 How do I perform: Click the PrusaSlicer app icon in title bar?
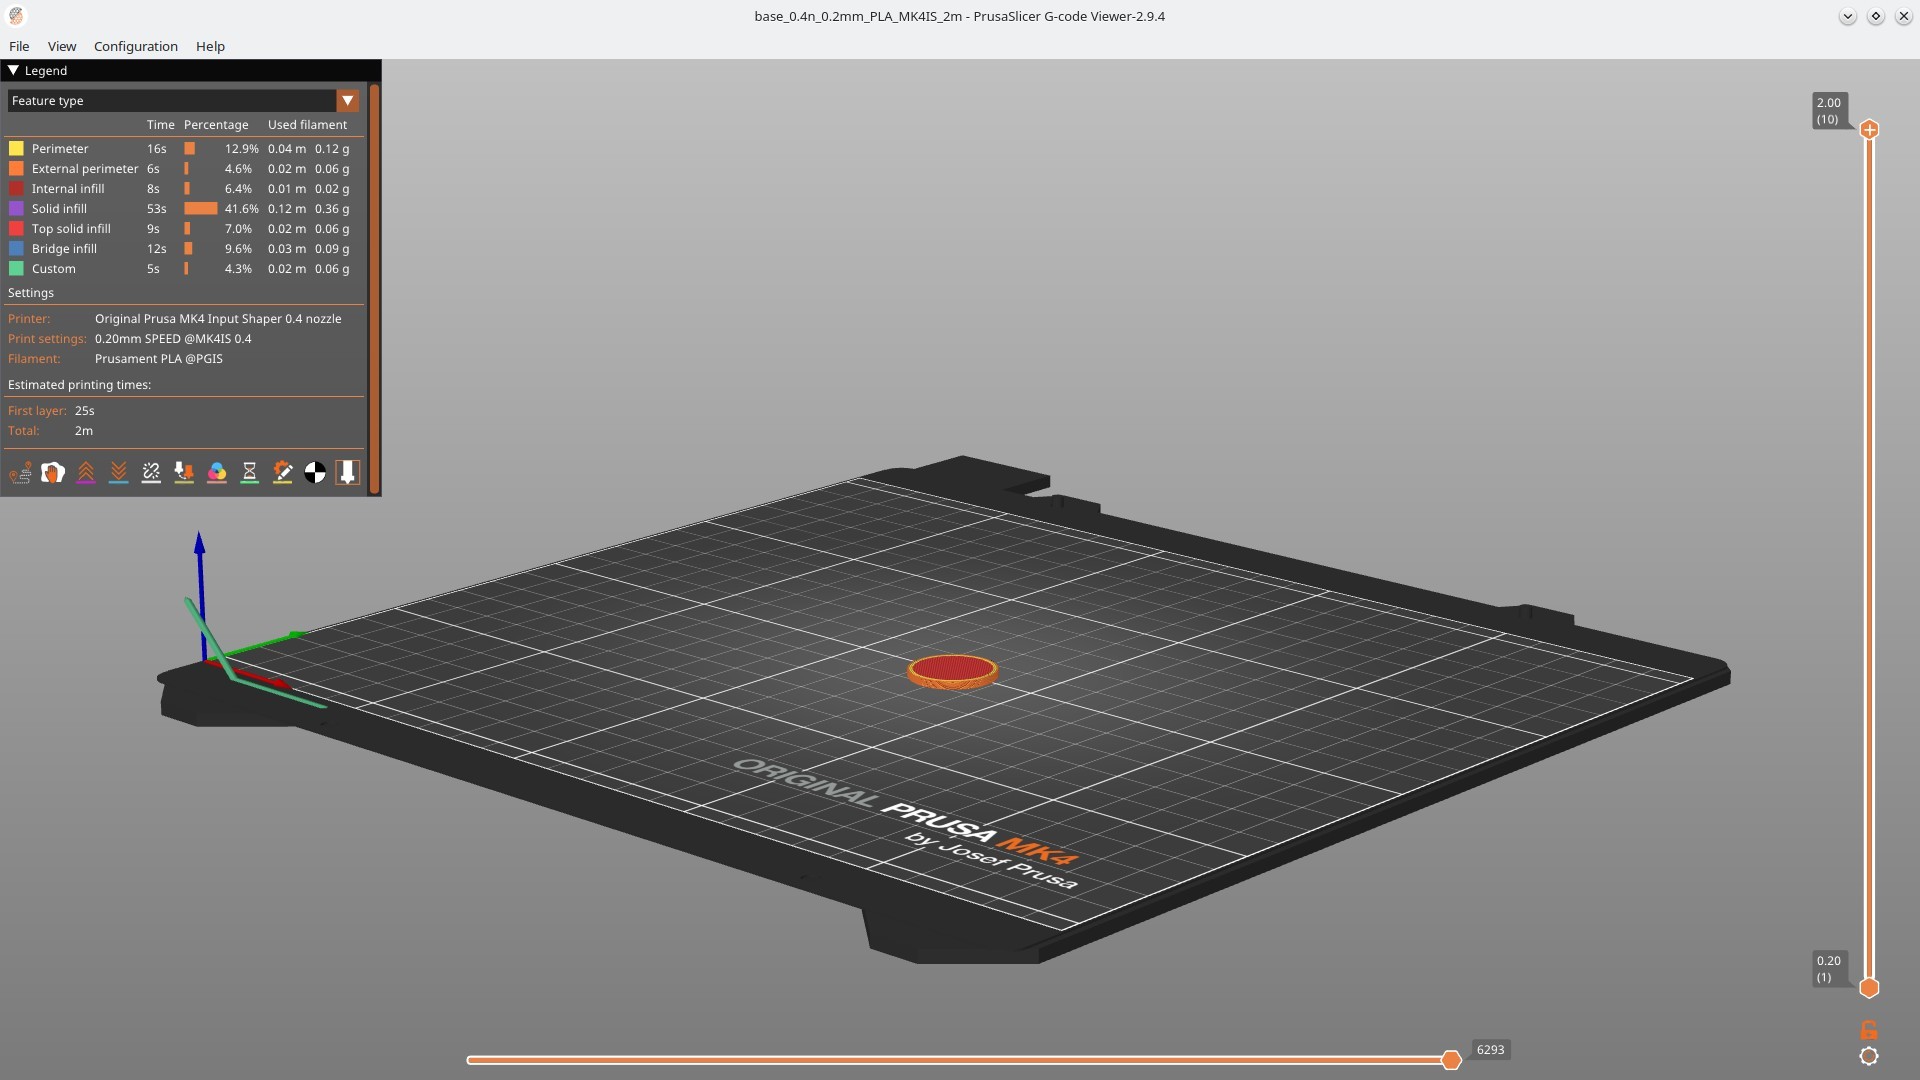pos(16,16)
